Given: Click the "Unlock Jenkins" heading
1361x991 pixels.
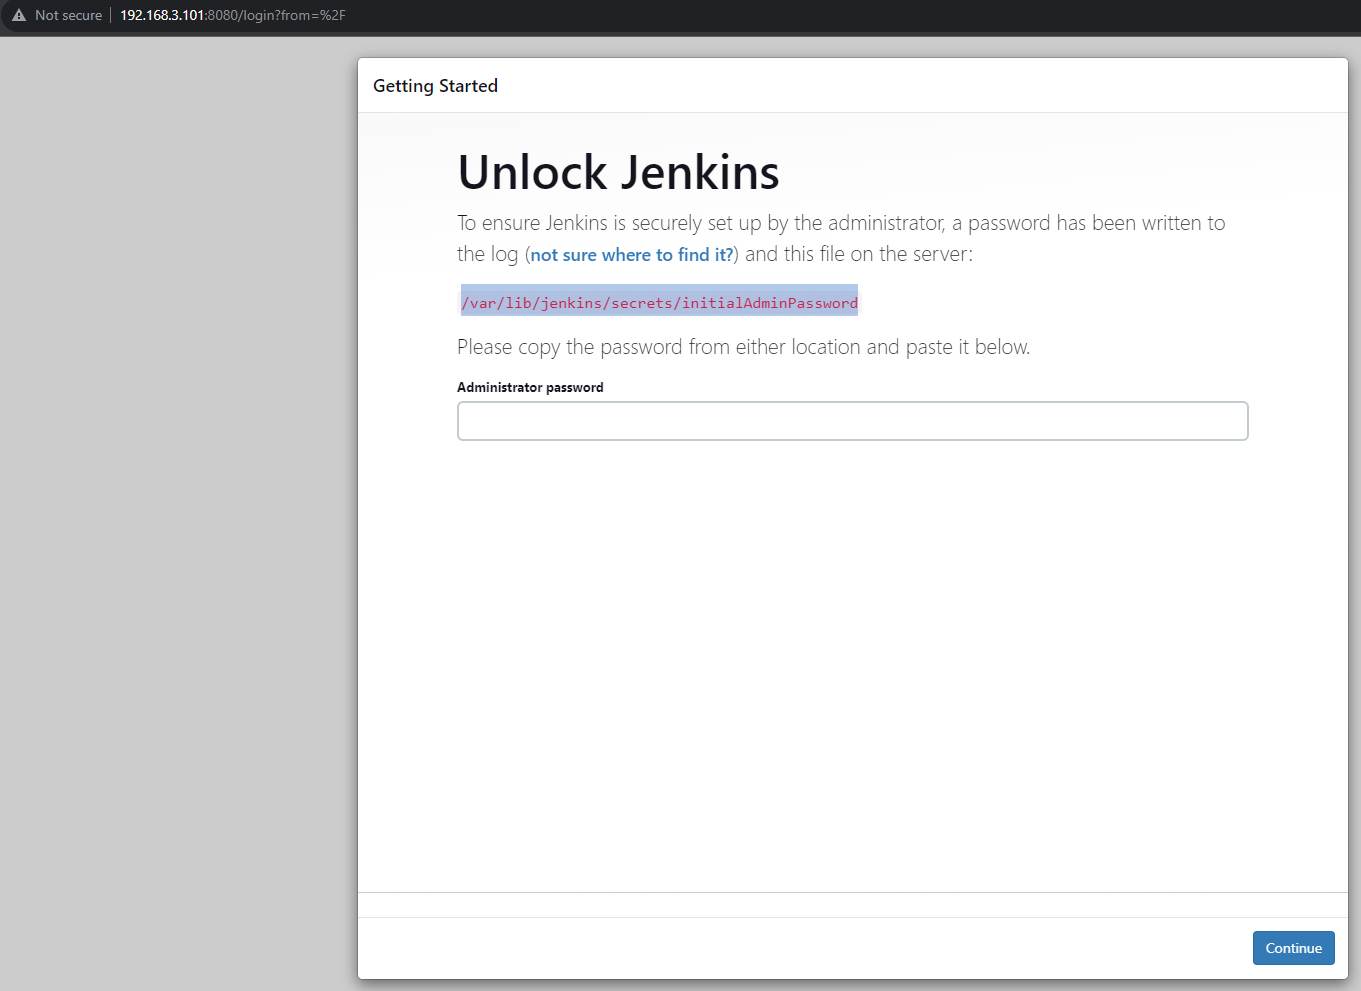Looking at the screenshot, I should pyautogui.click(x=618, y=172).
